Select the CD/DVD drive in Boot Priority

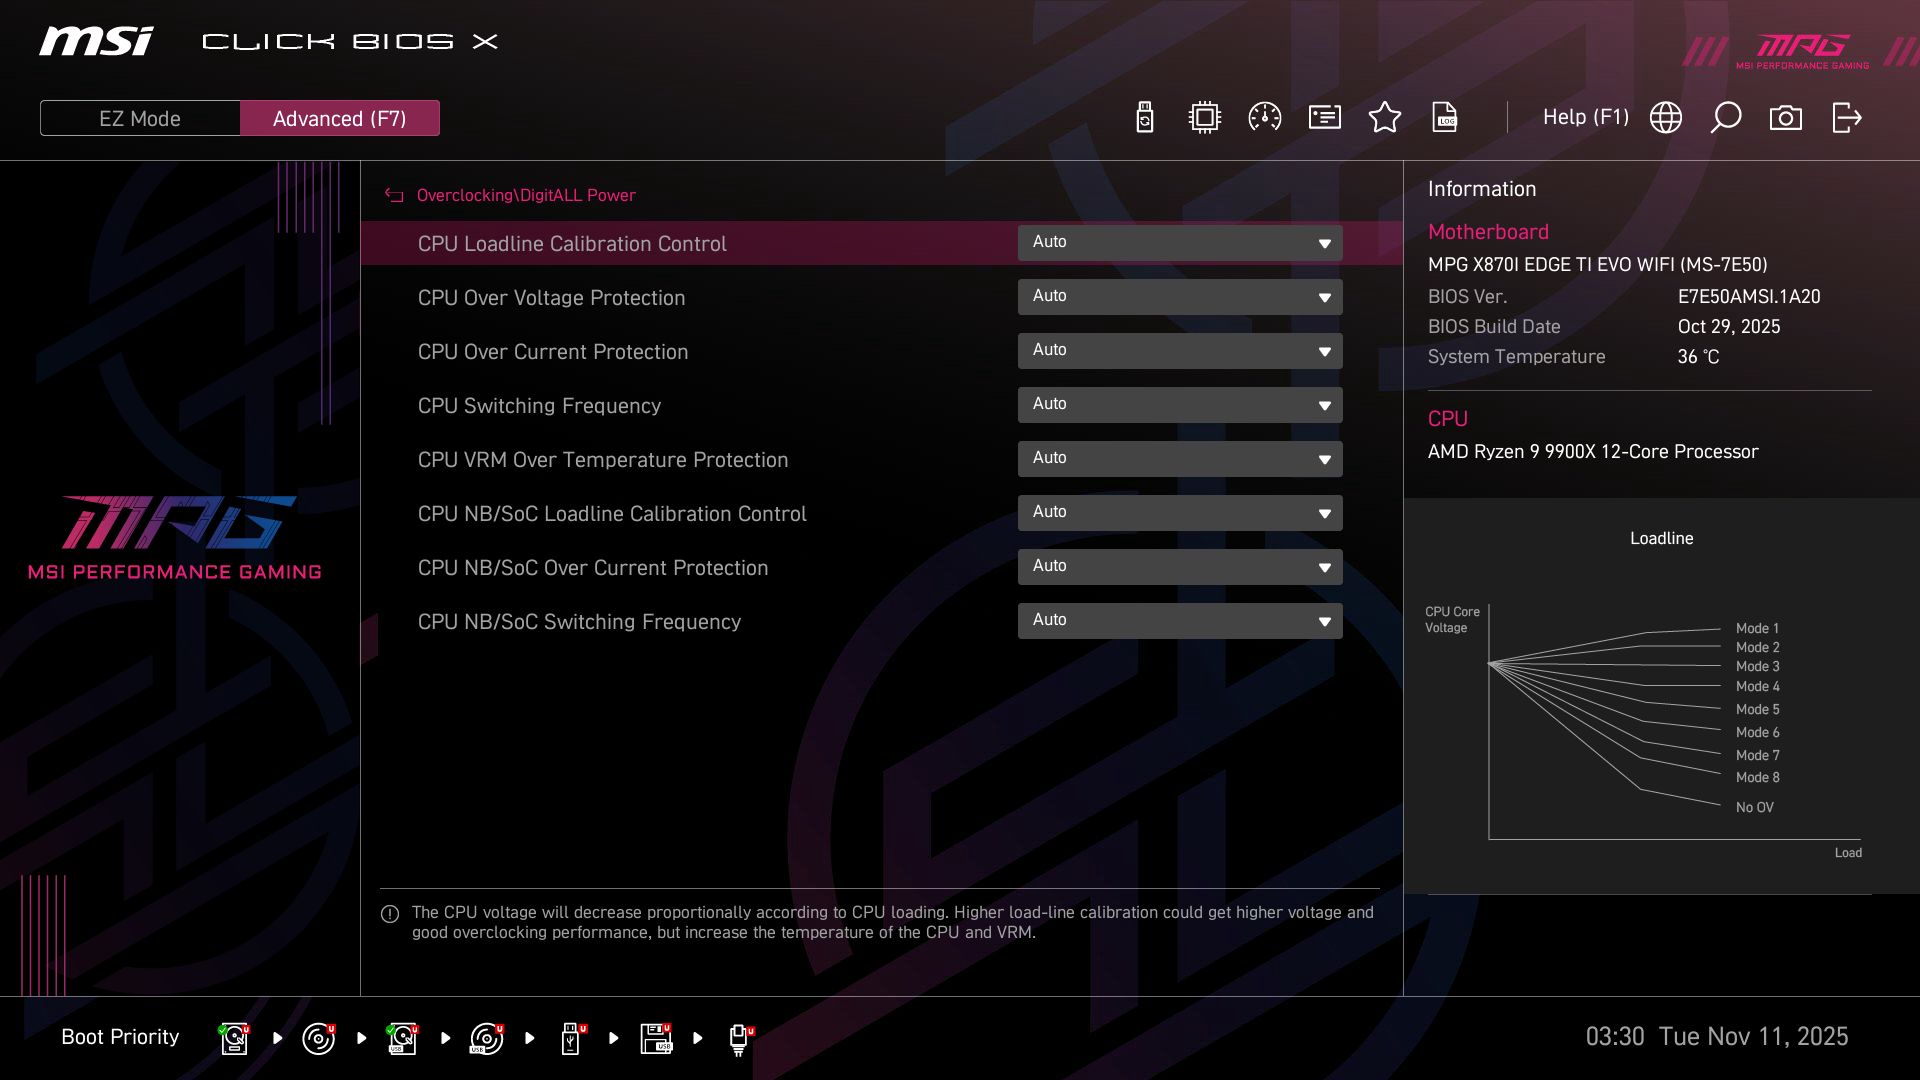click(319, 1038)
